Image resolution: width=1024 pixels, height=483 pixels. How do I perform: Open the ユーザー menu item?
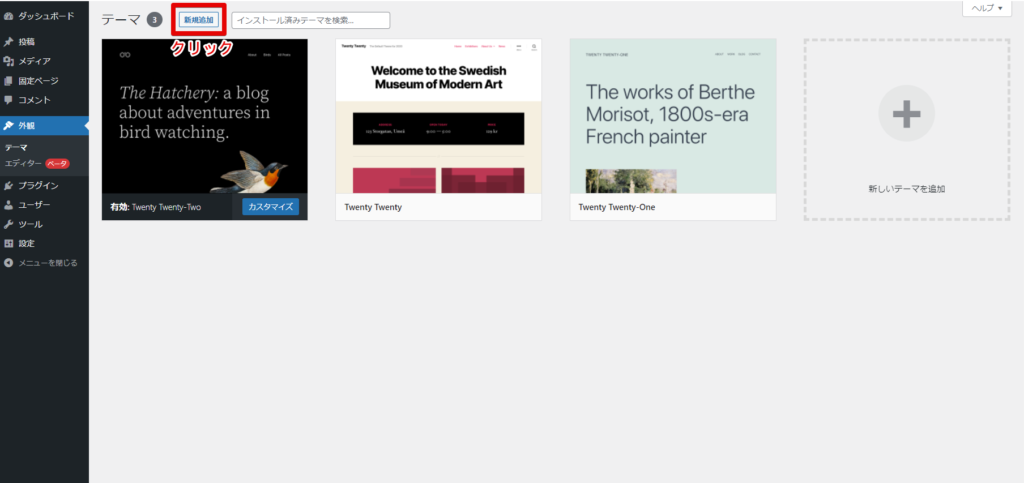coord(44,205)
